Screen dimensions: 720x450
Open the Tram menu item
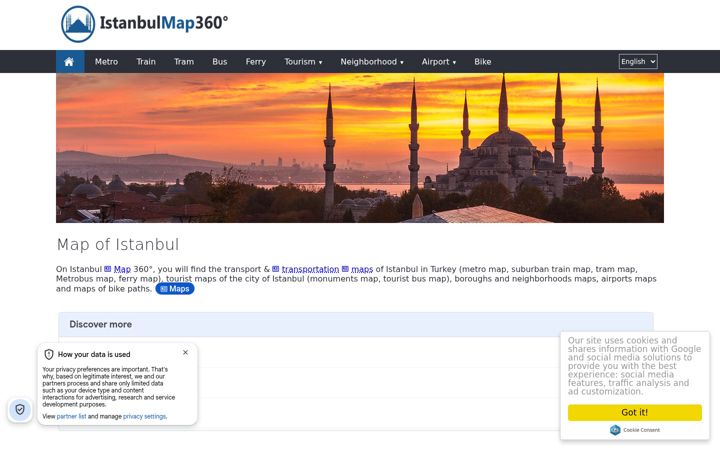coord(184,62)
